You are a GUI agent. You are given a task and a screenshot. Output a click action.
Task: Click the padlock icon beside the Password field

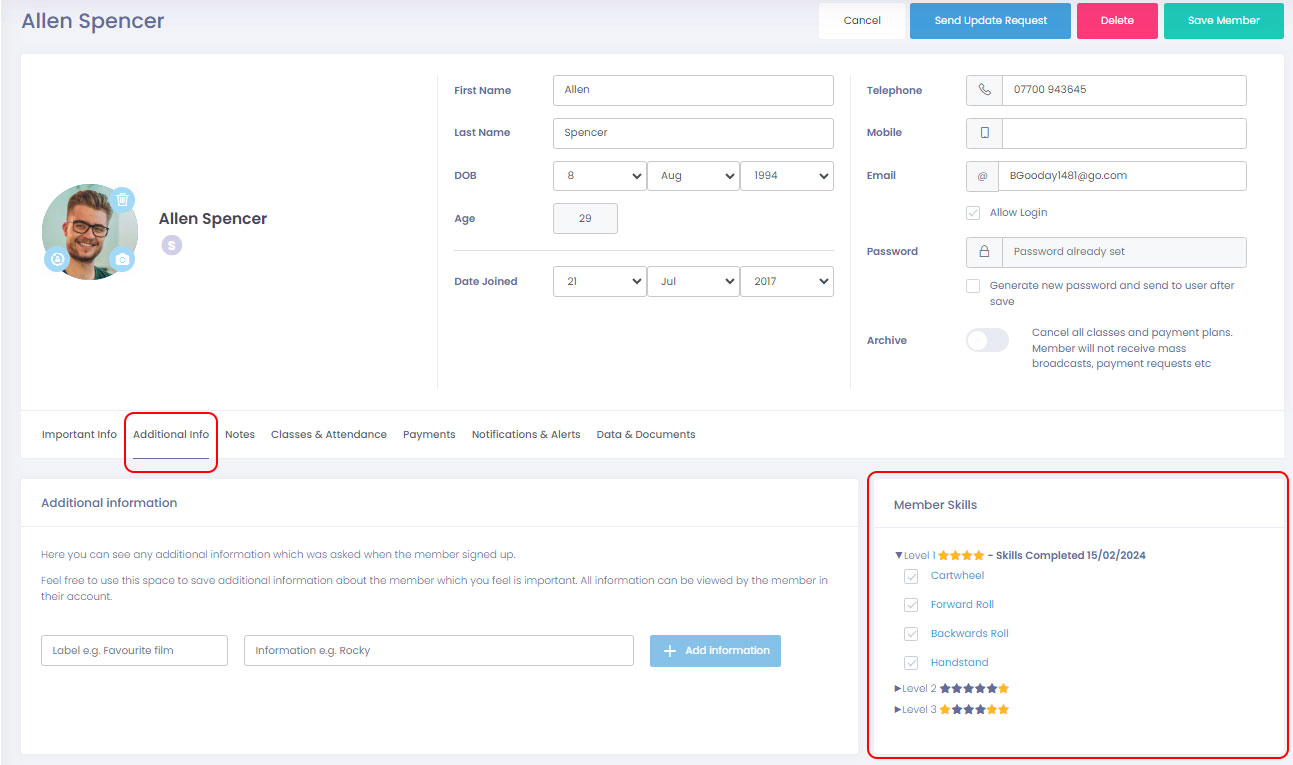[x=984, y=252]
